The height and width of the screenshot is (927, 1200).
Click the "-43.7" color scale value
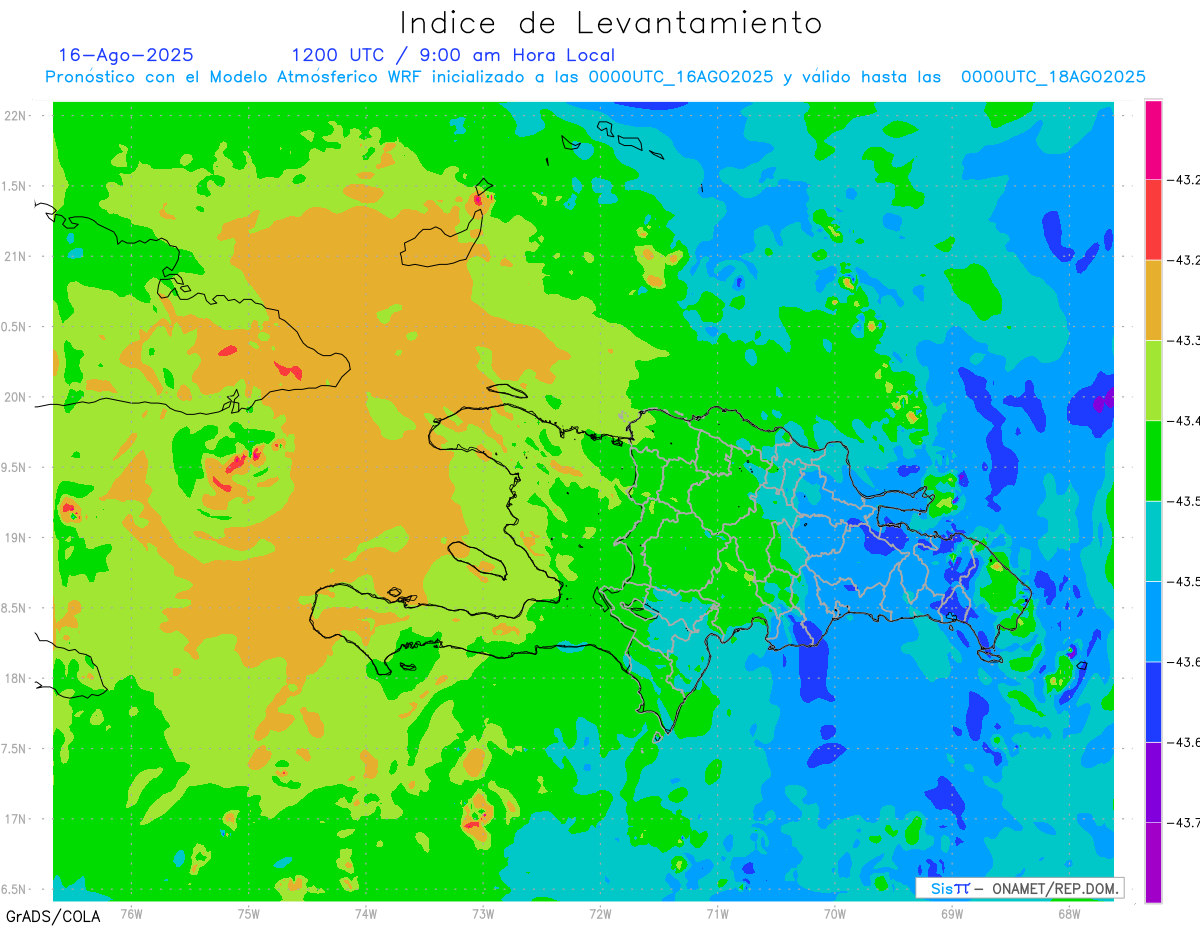[x=1184, y=822]
